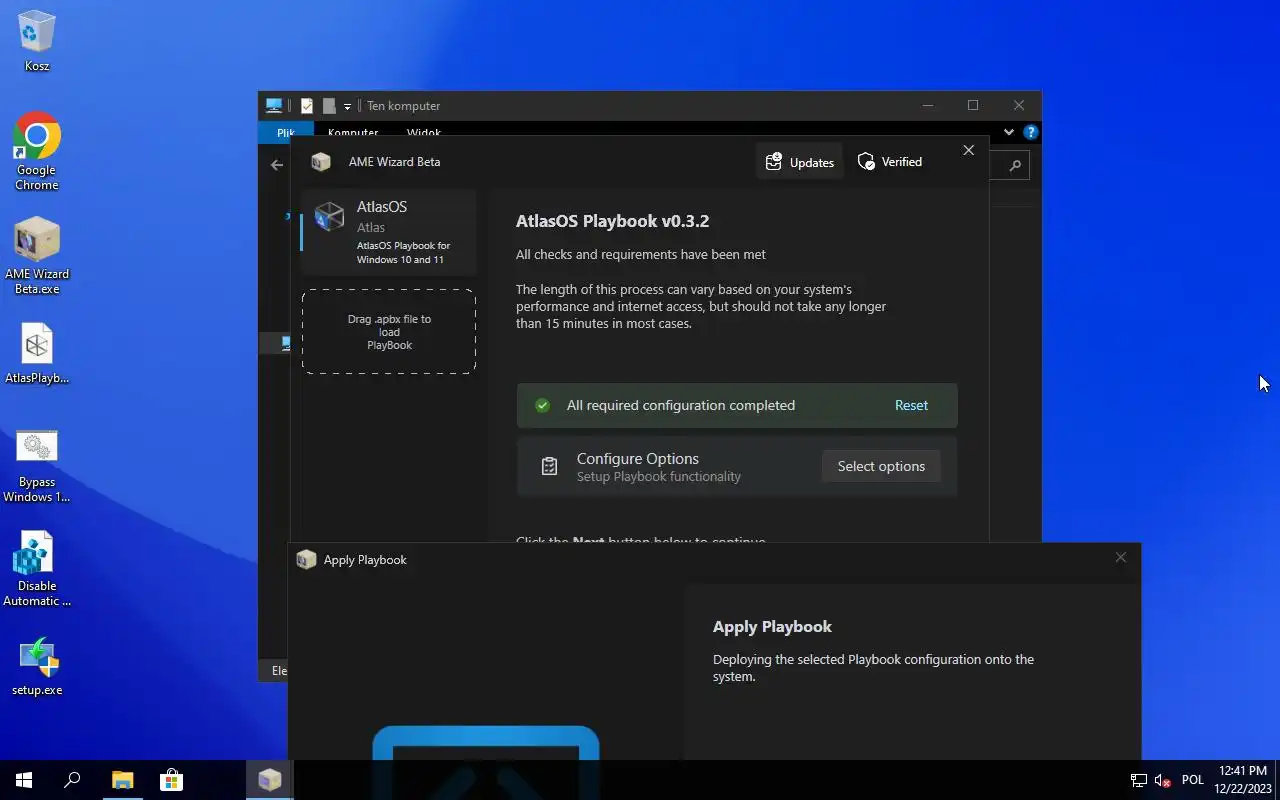
Task: Open the Plik tab in File Explorer
Action: [286, 132]
